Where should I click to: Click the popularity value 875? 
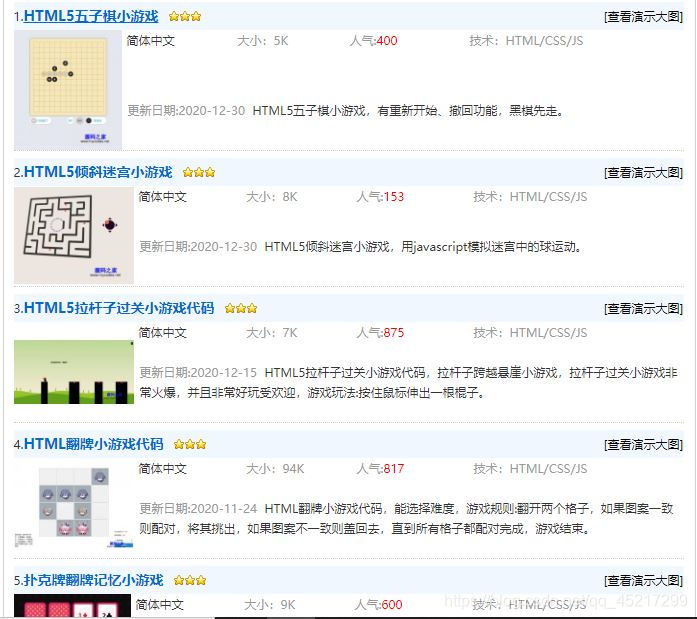point(394,333)
